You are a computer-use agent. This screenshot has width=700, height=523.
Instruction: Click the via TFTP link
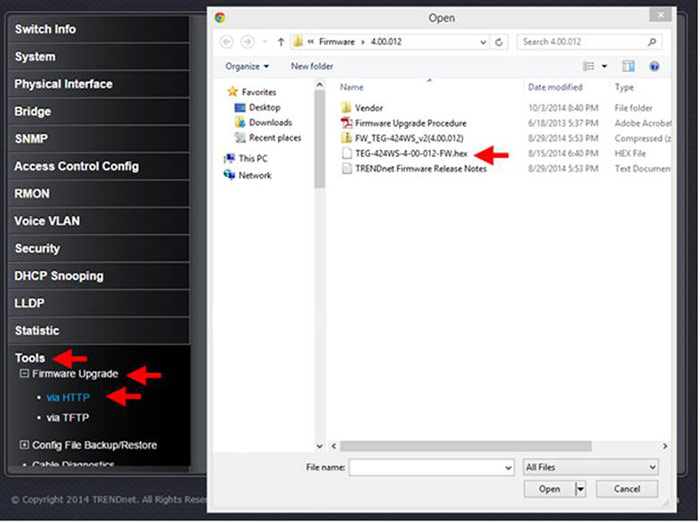tap(68, 418)
